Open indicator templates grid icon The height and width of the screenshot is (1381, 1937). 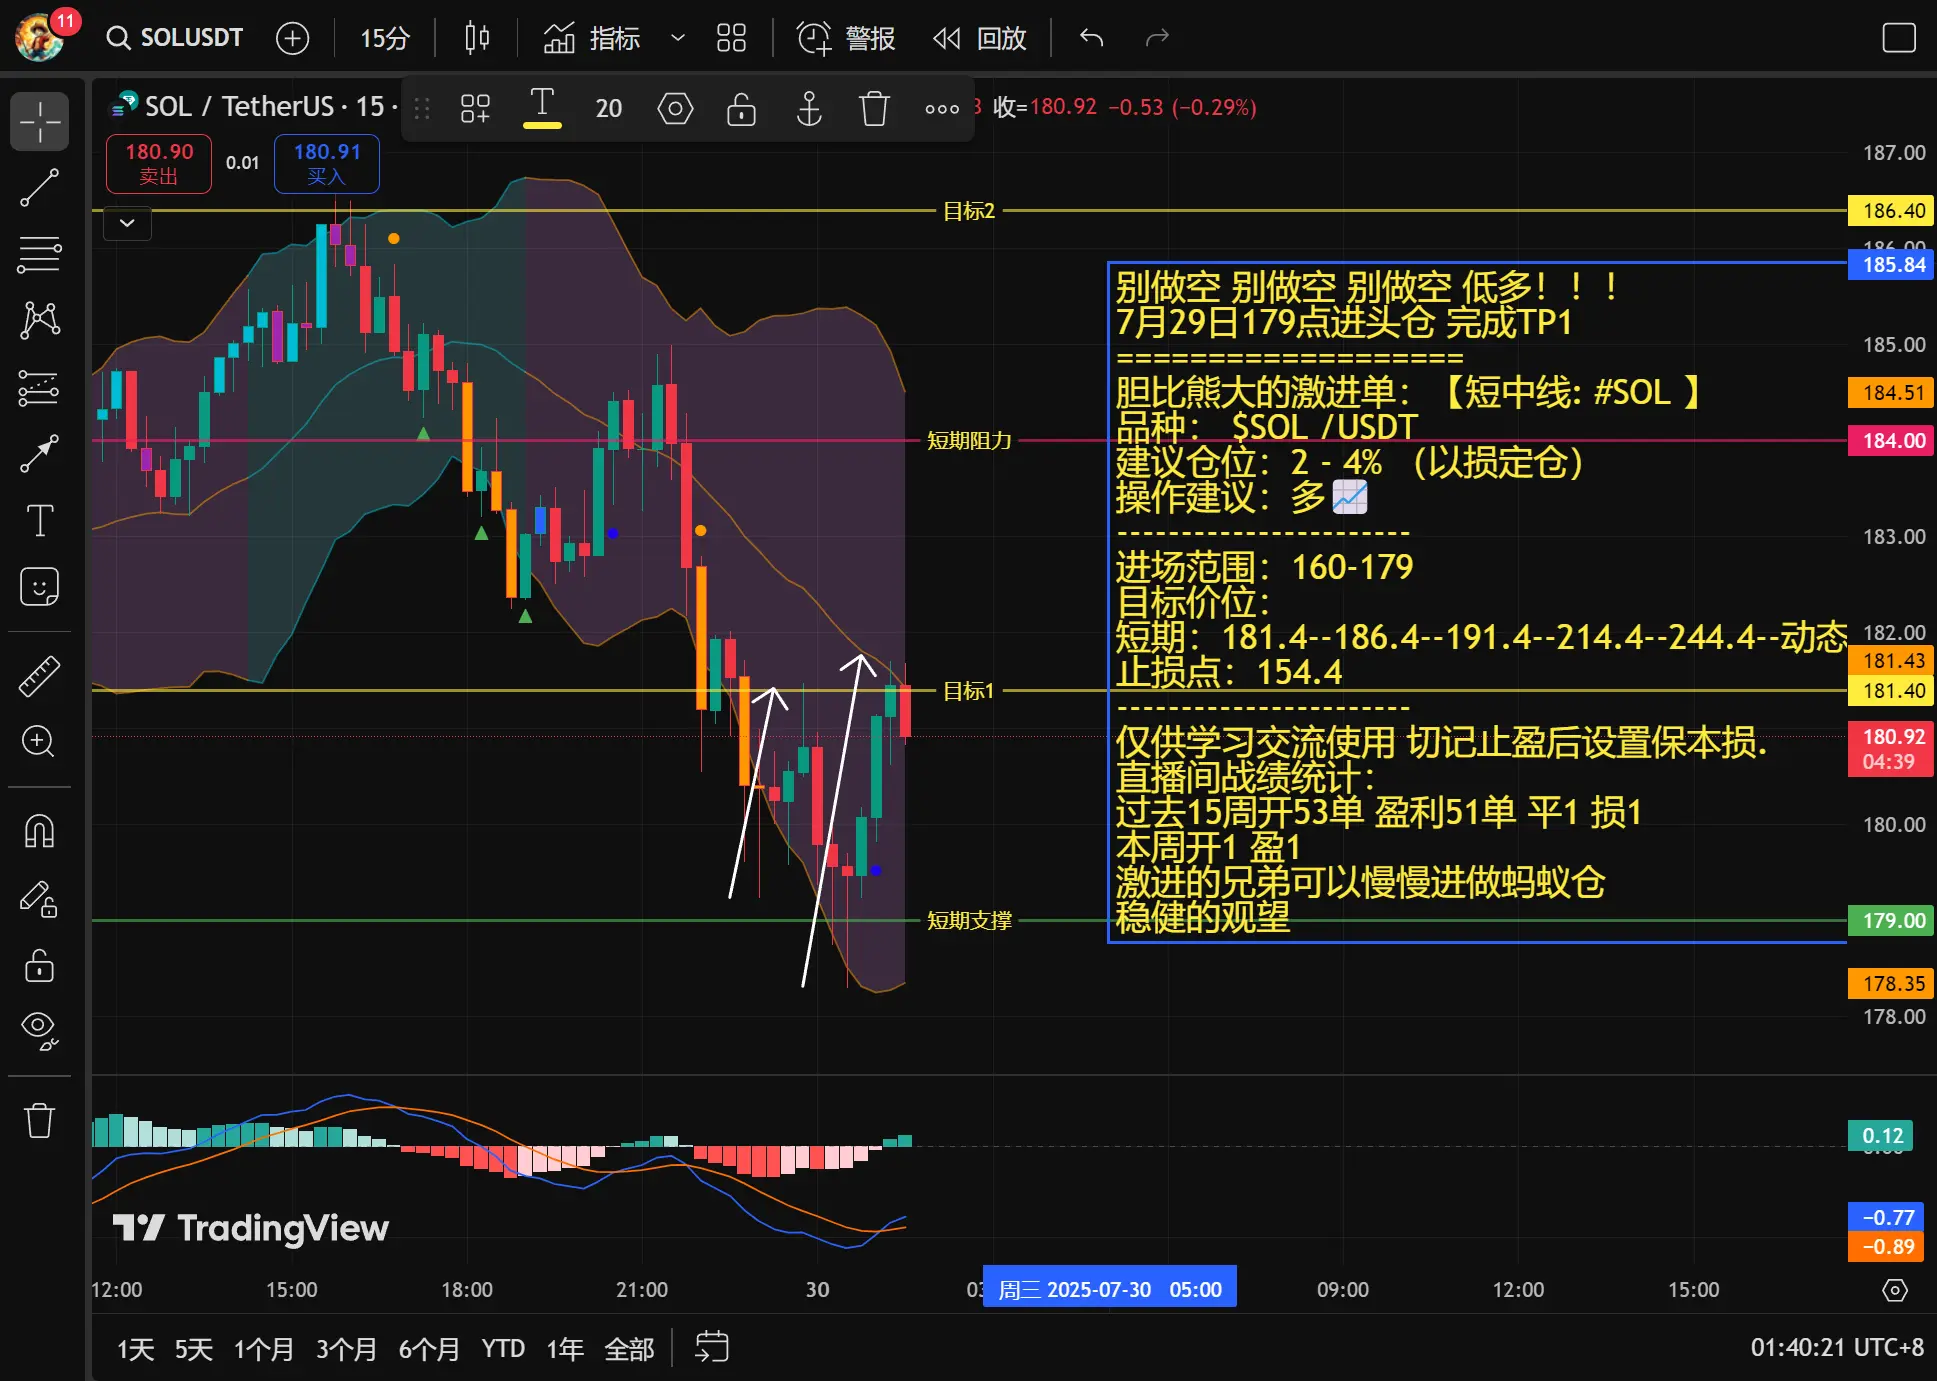click(x=731, y=38)
